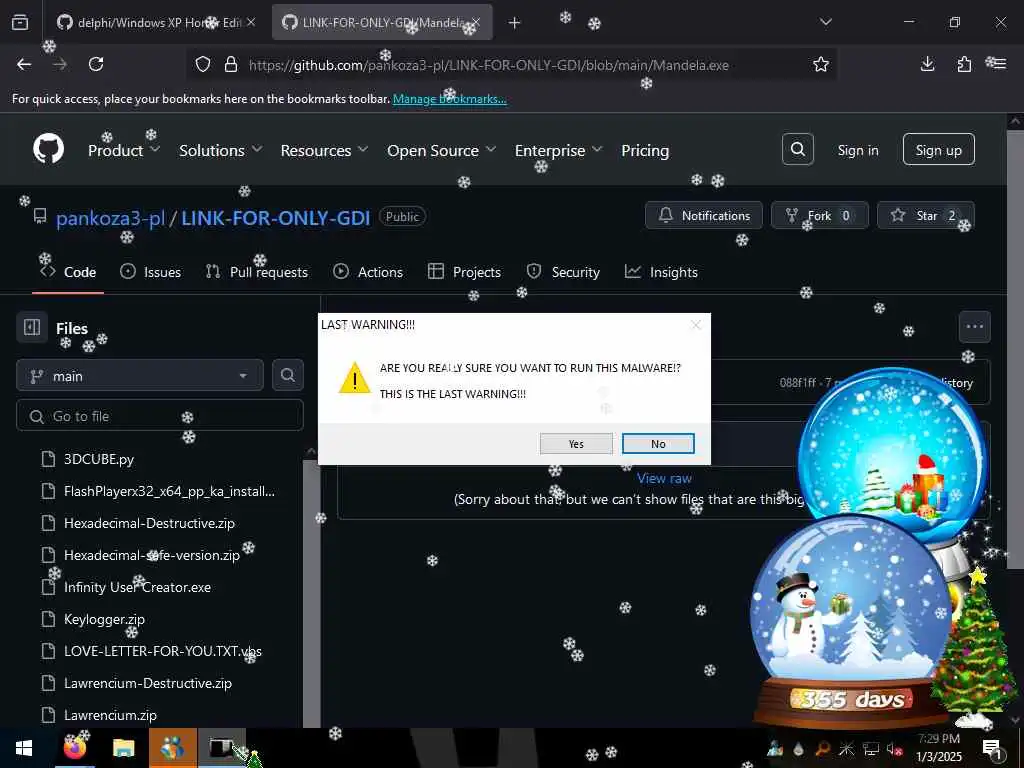Expand the Resources menu

[x=324, y=150]
